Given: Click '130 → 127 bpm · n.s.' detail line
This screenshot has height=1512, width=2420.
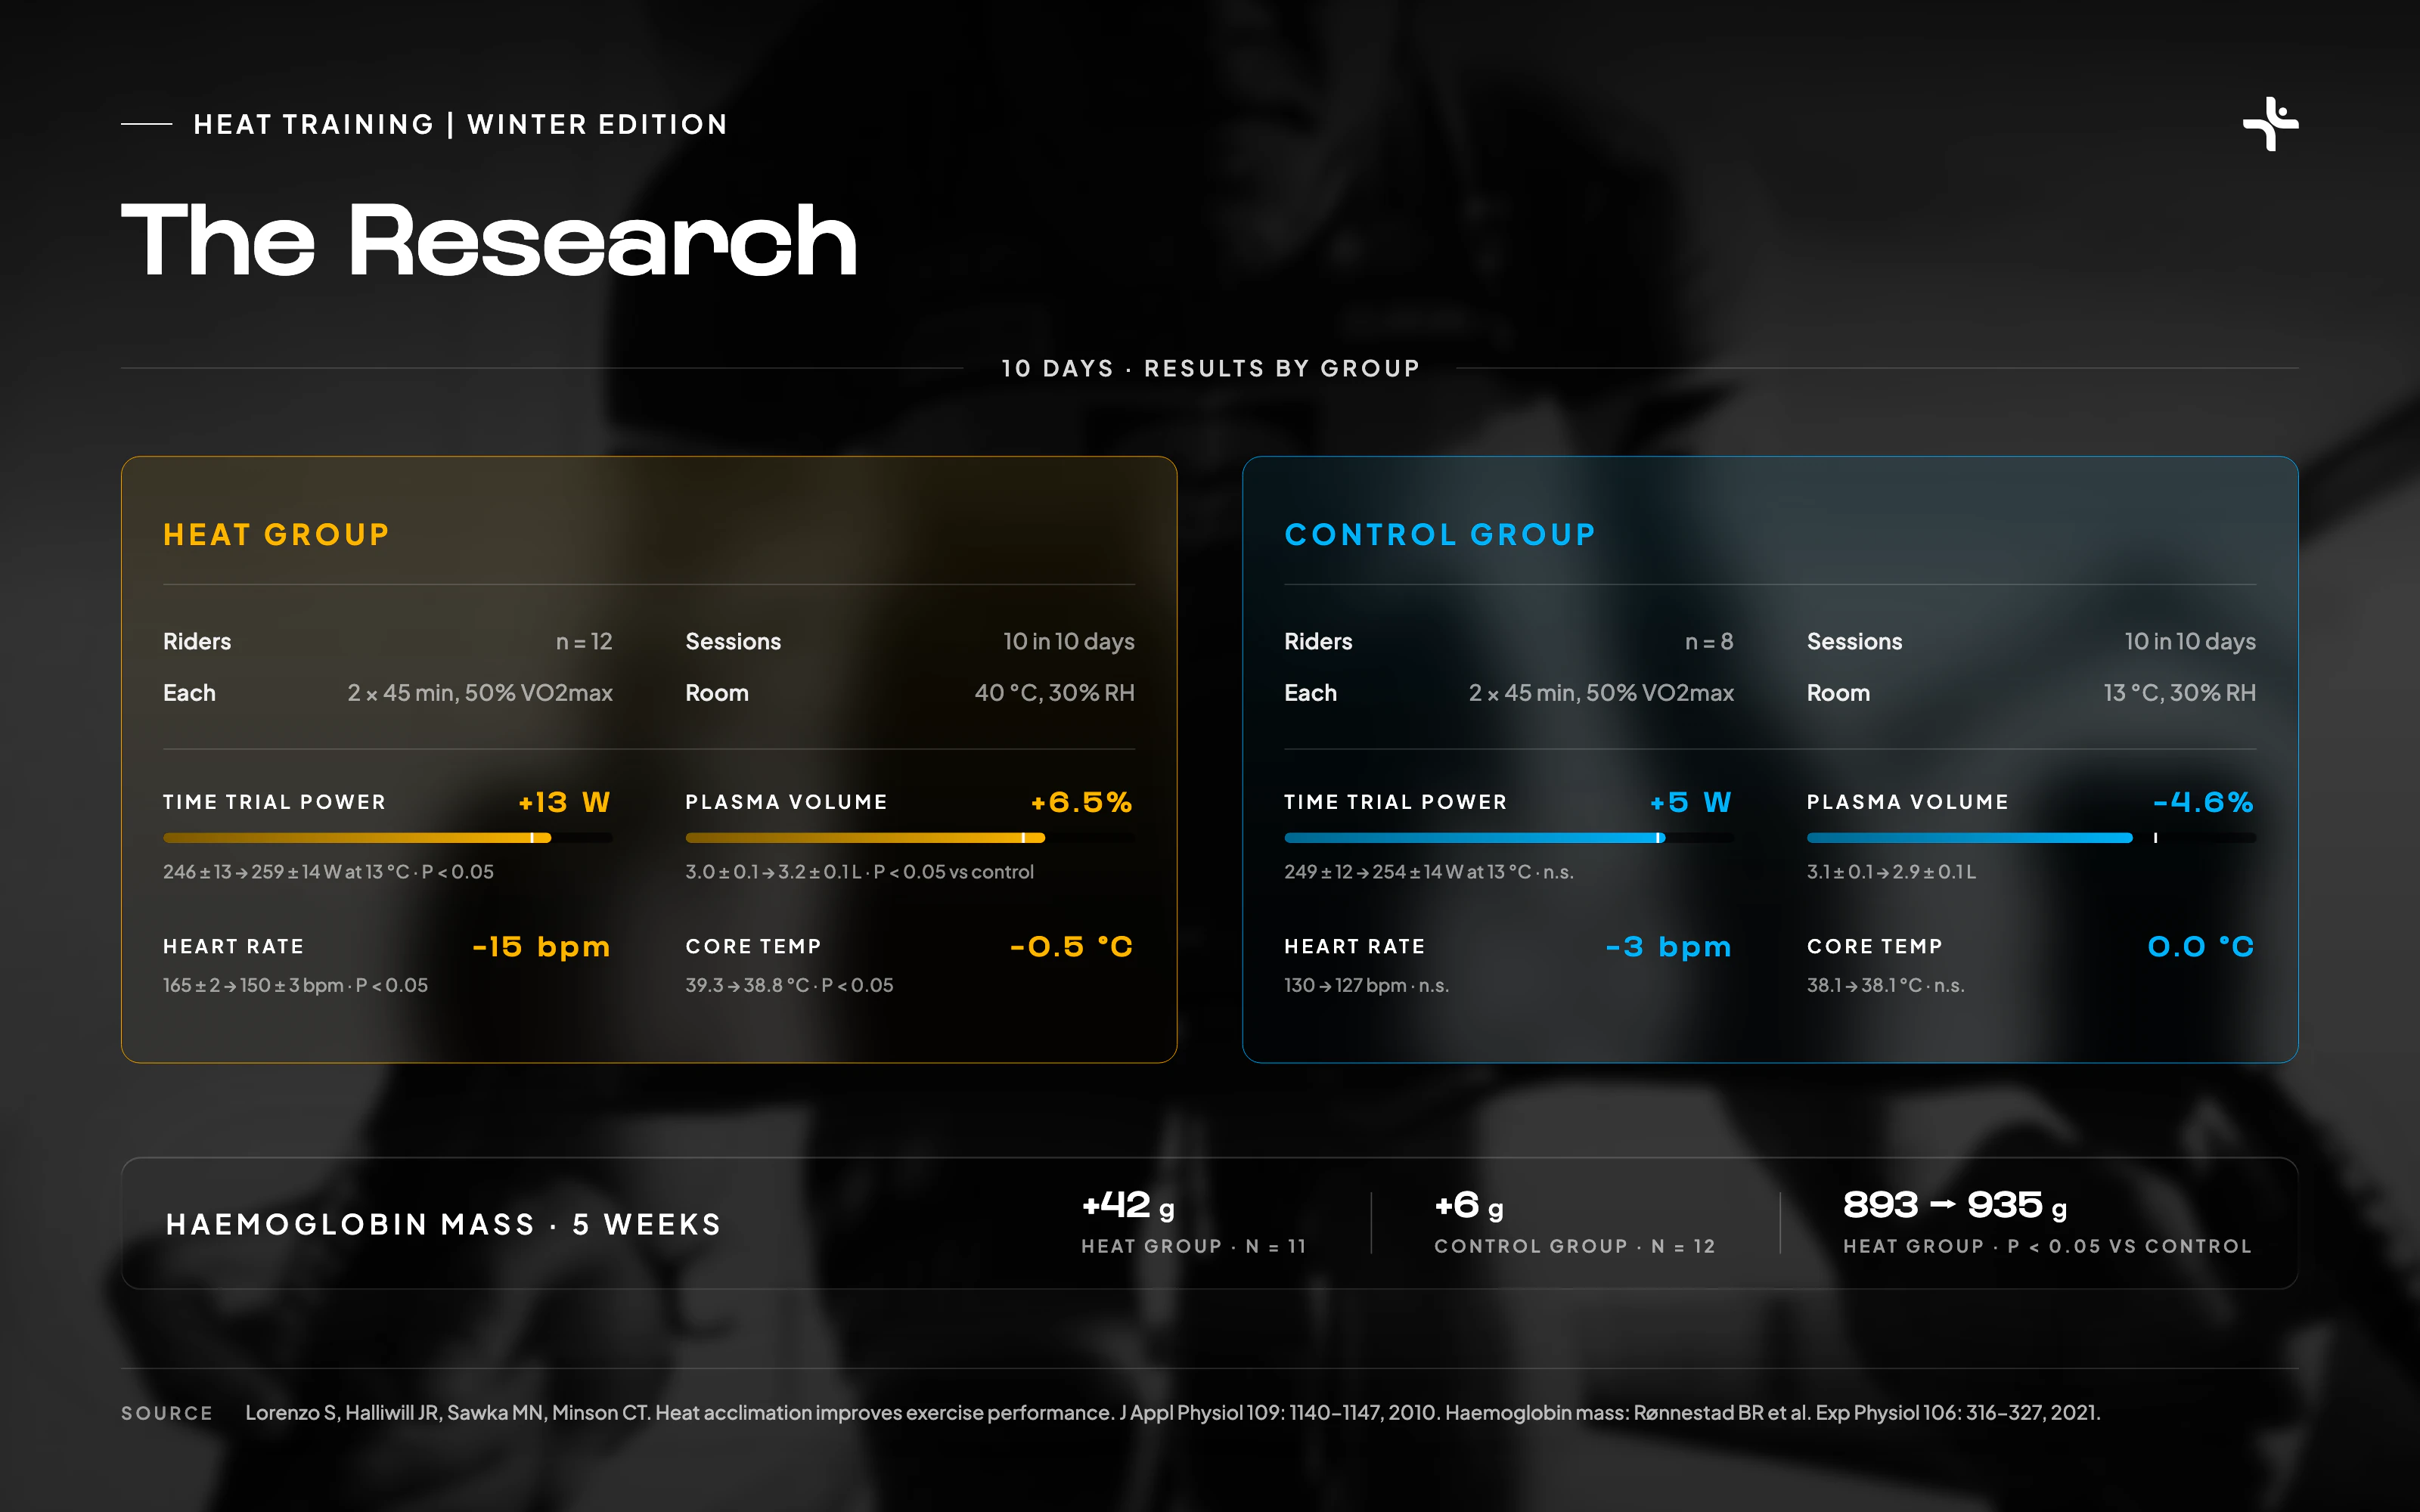Looking at the screenshot, I should click(x=1366, y=985).
